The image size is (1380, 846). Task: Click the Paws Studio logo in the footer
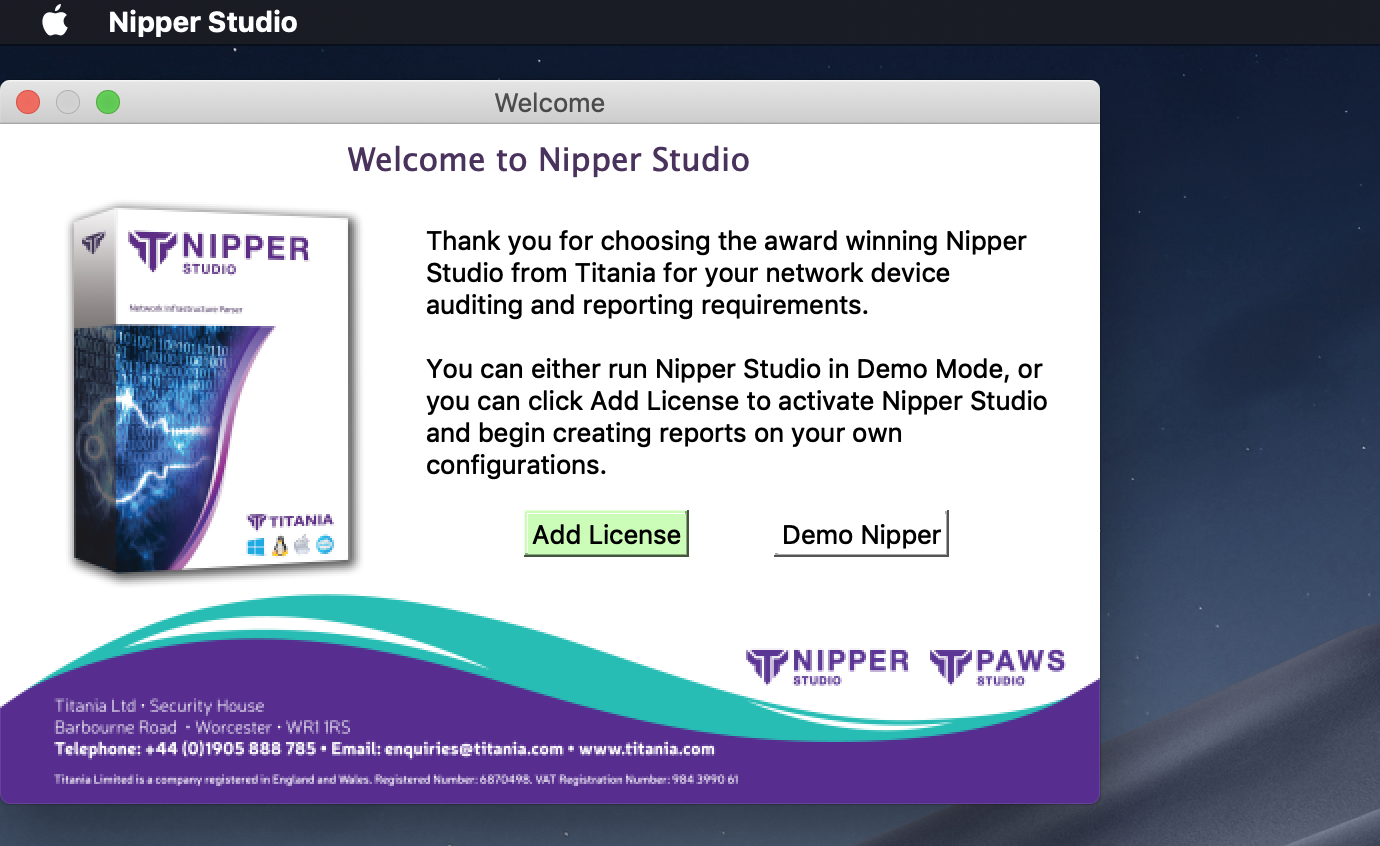(x=997, y=663)
